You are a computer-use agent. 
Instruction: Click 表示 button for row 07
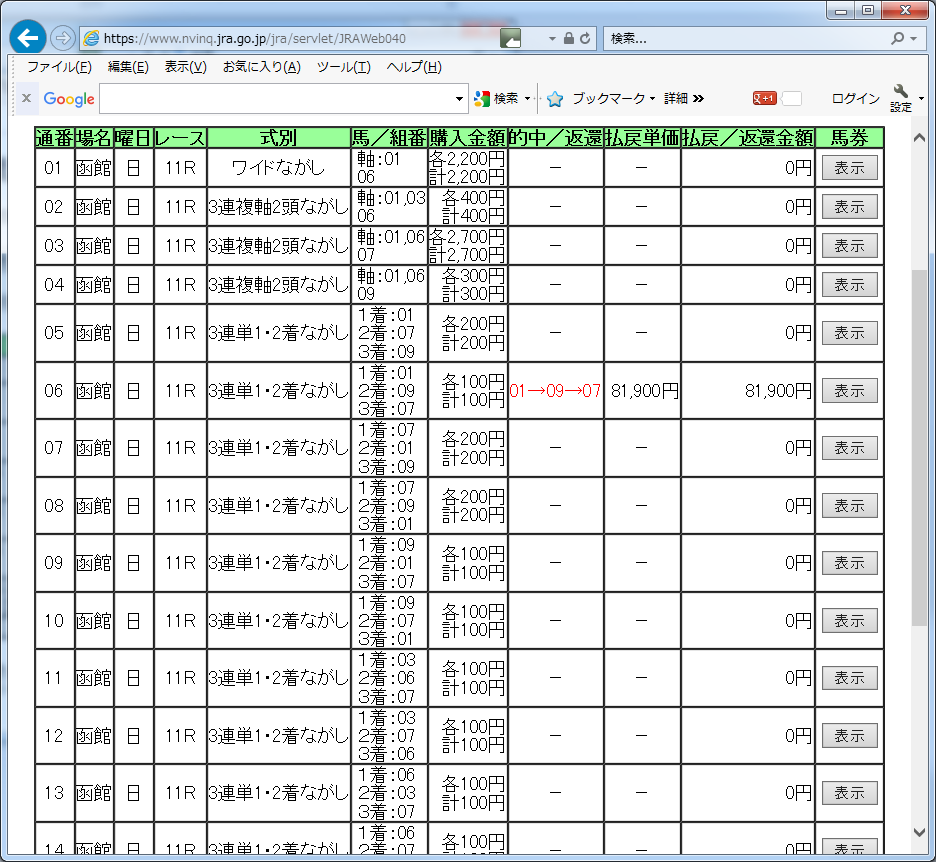849,448
